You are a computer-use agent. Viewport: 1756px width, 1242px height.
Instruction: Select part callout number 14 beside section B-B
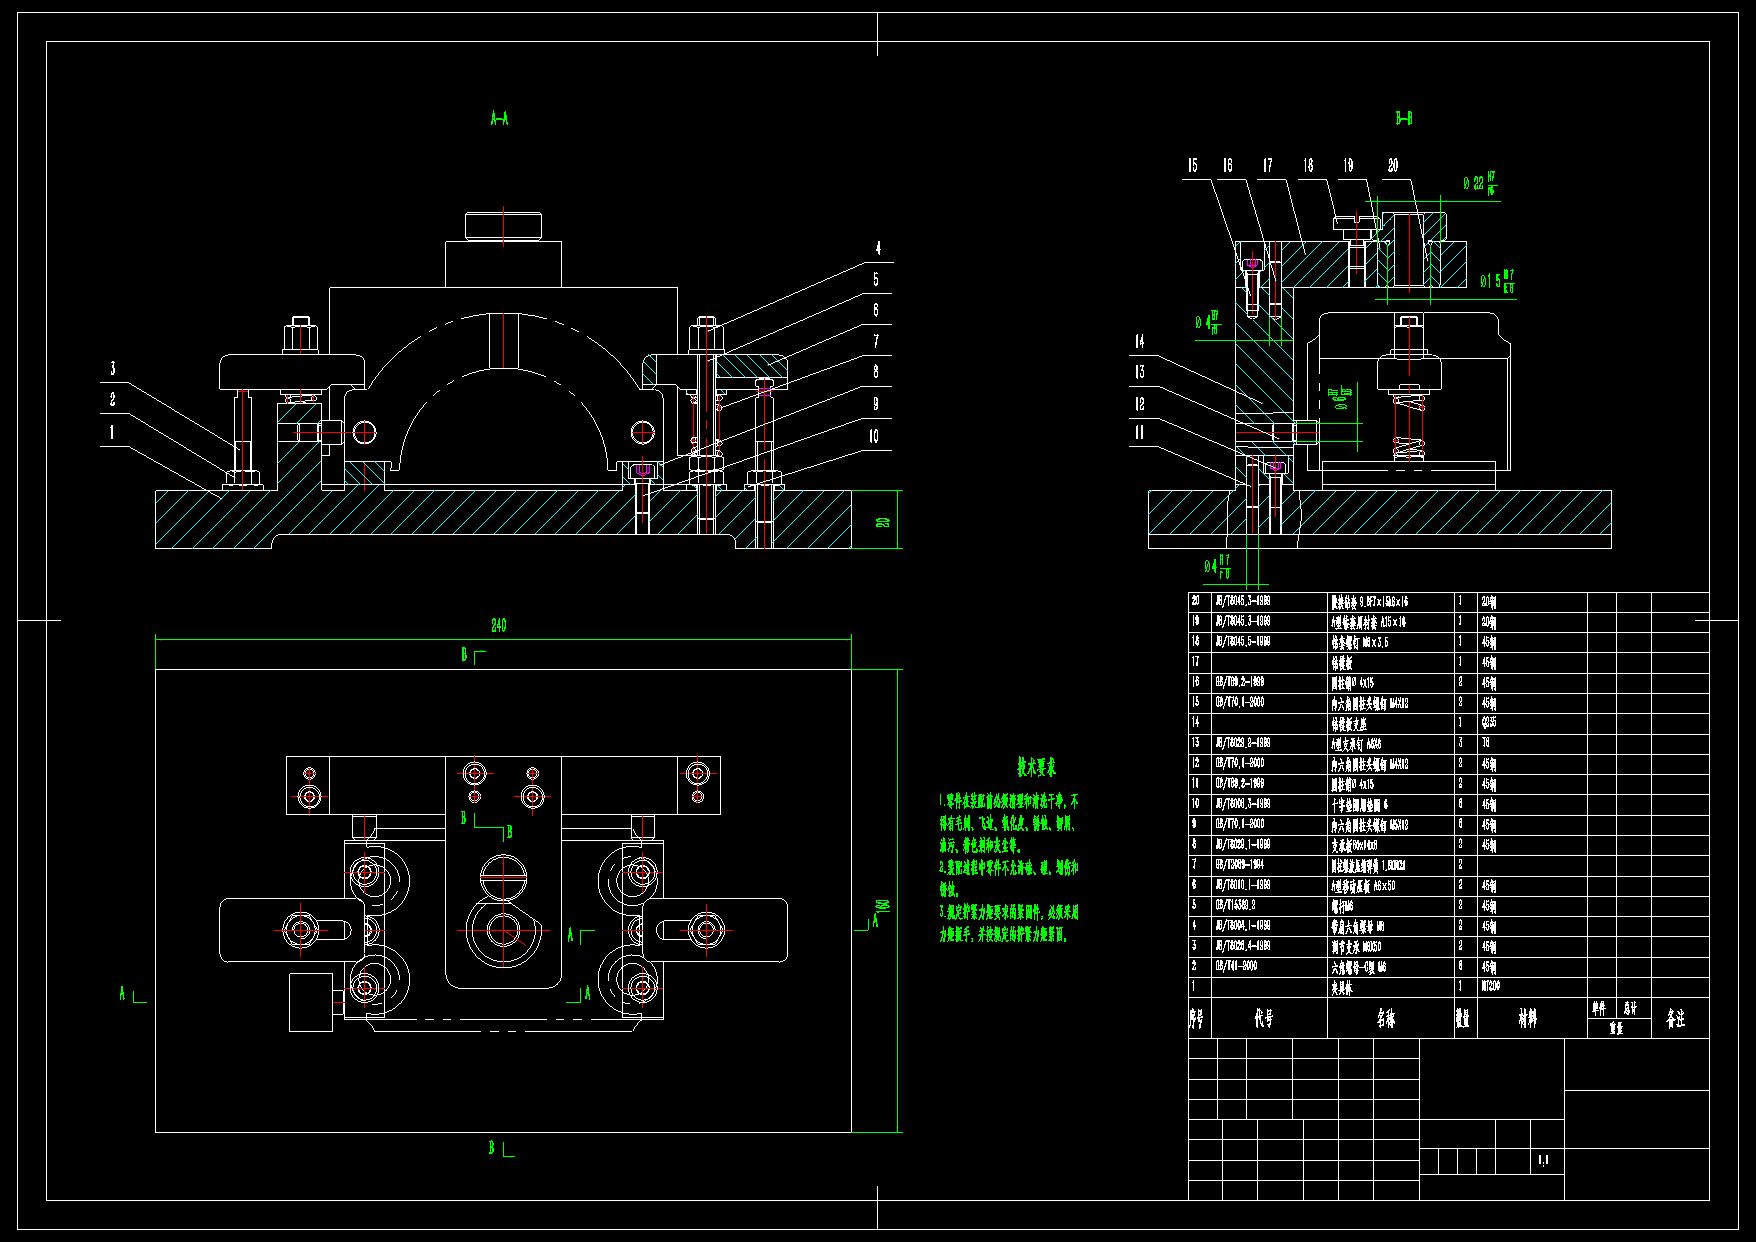1139,341
